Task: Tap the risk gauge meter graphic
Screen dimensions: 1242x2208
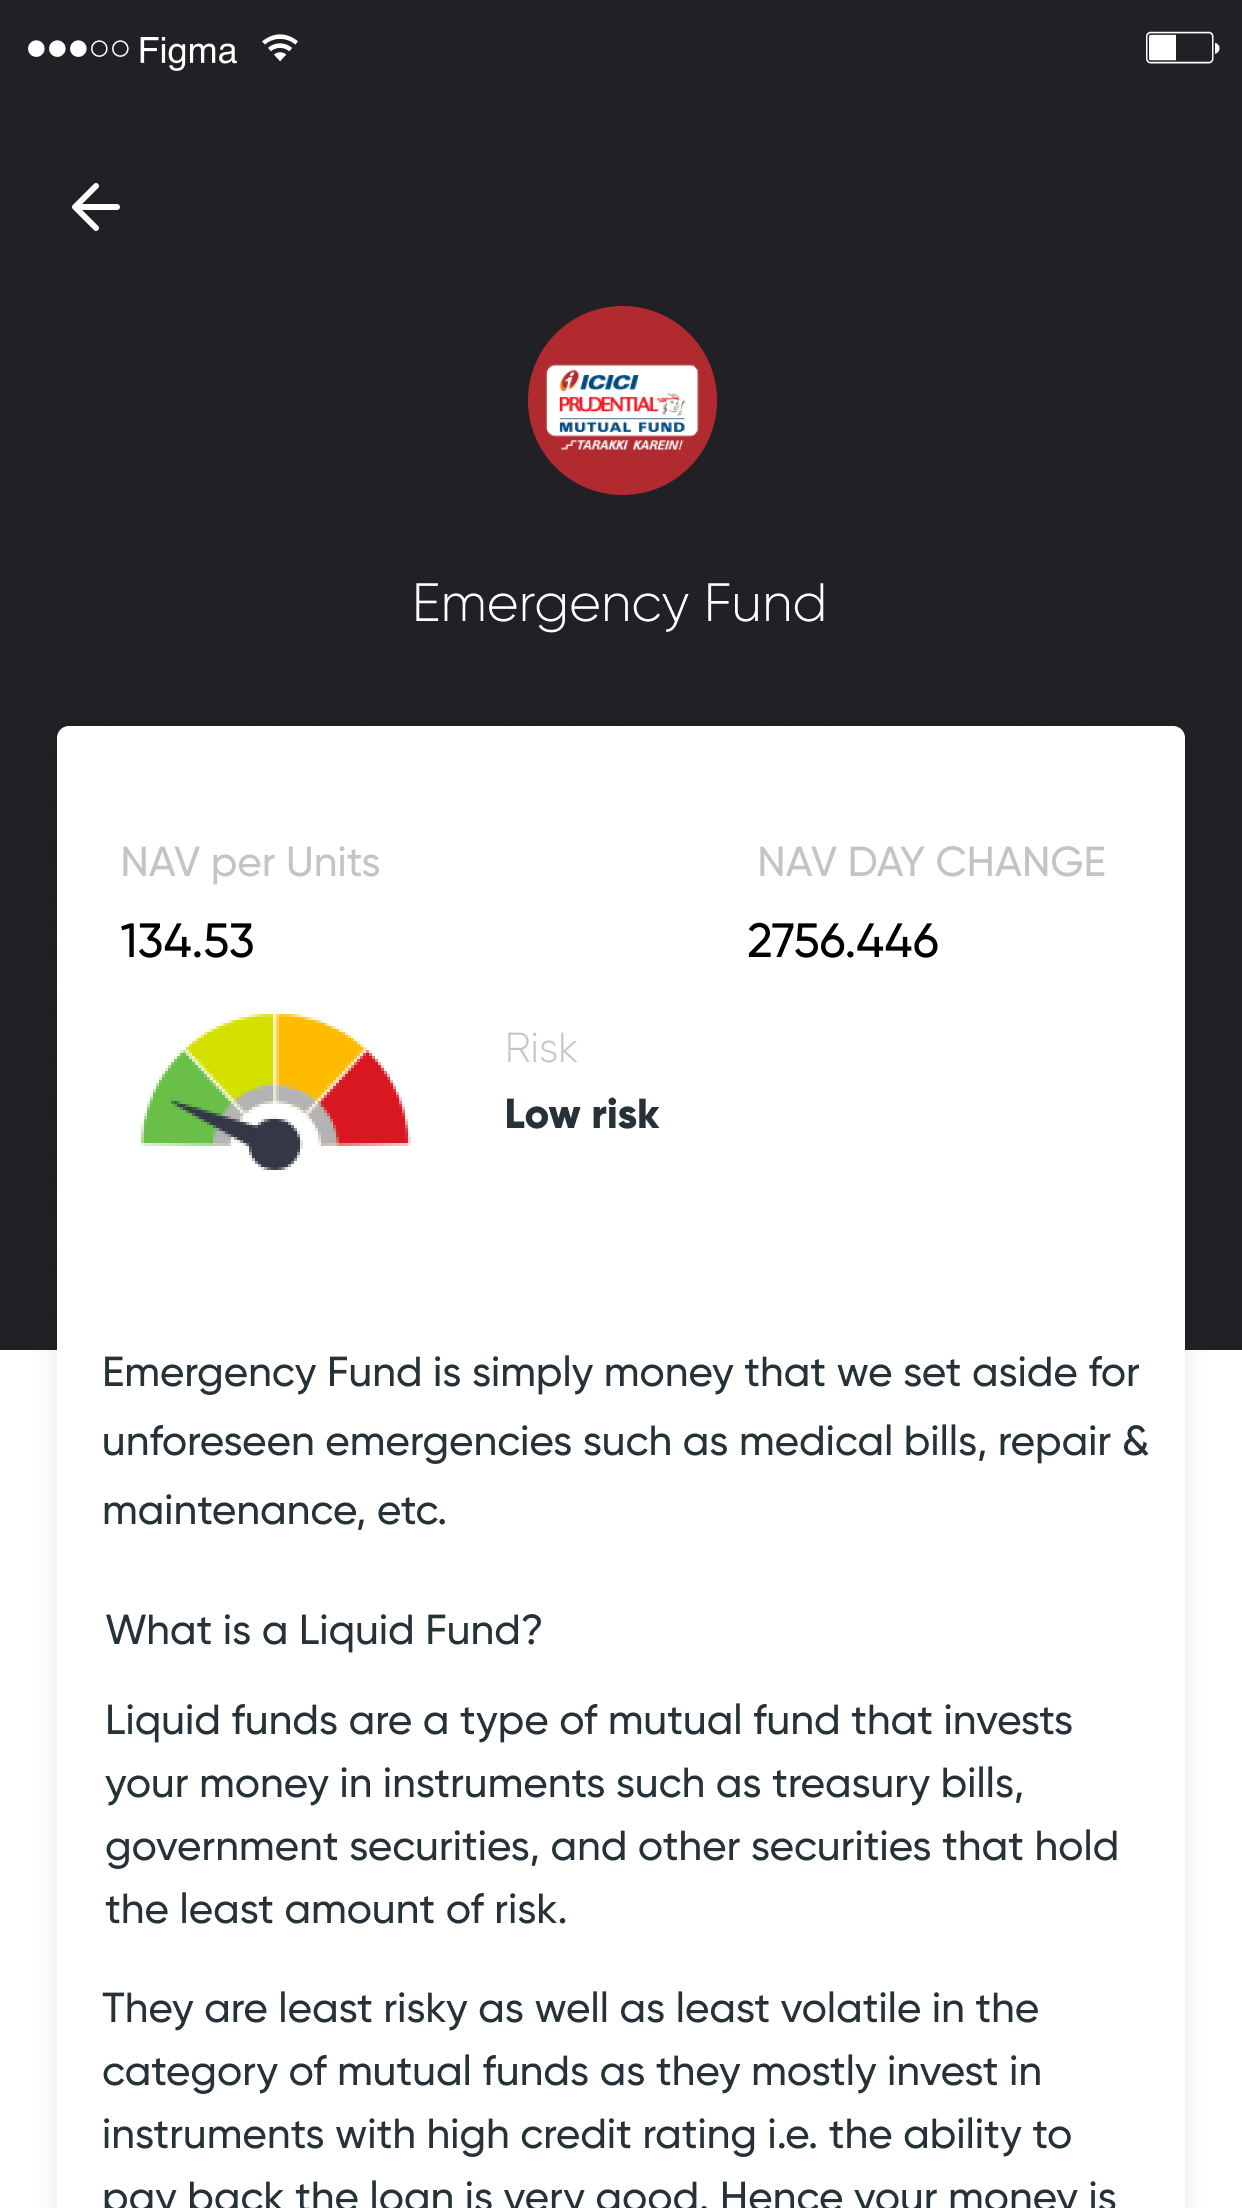Action: (275, 1090)
